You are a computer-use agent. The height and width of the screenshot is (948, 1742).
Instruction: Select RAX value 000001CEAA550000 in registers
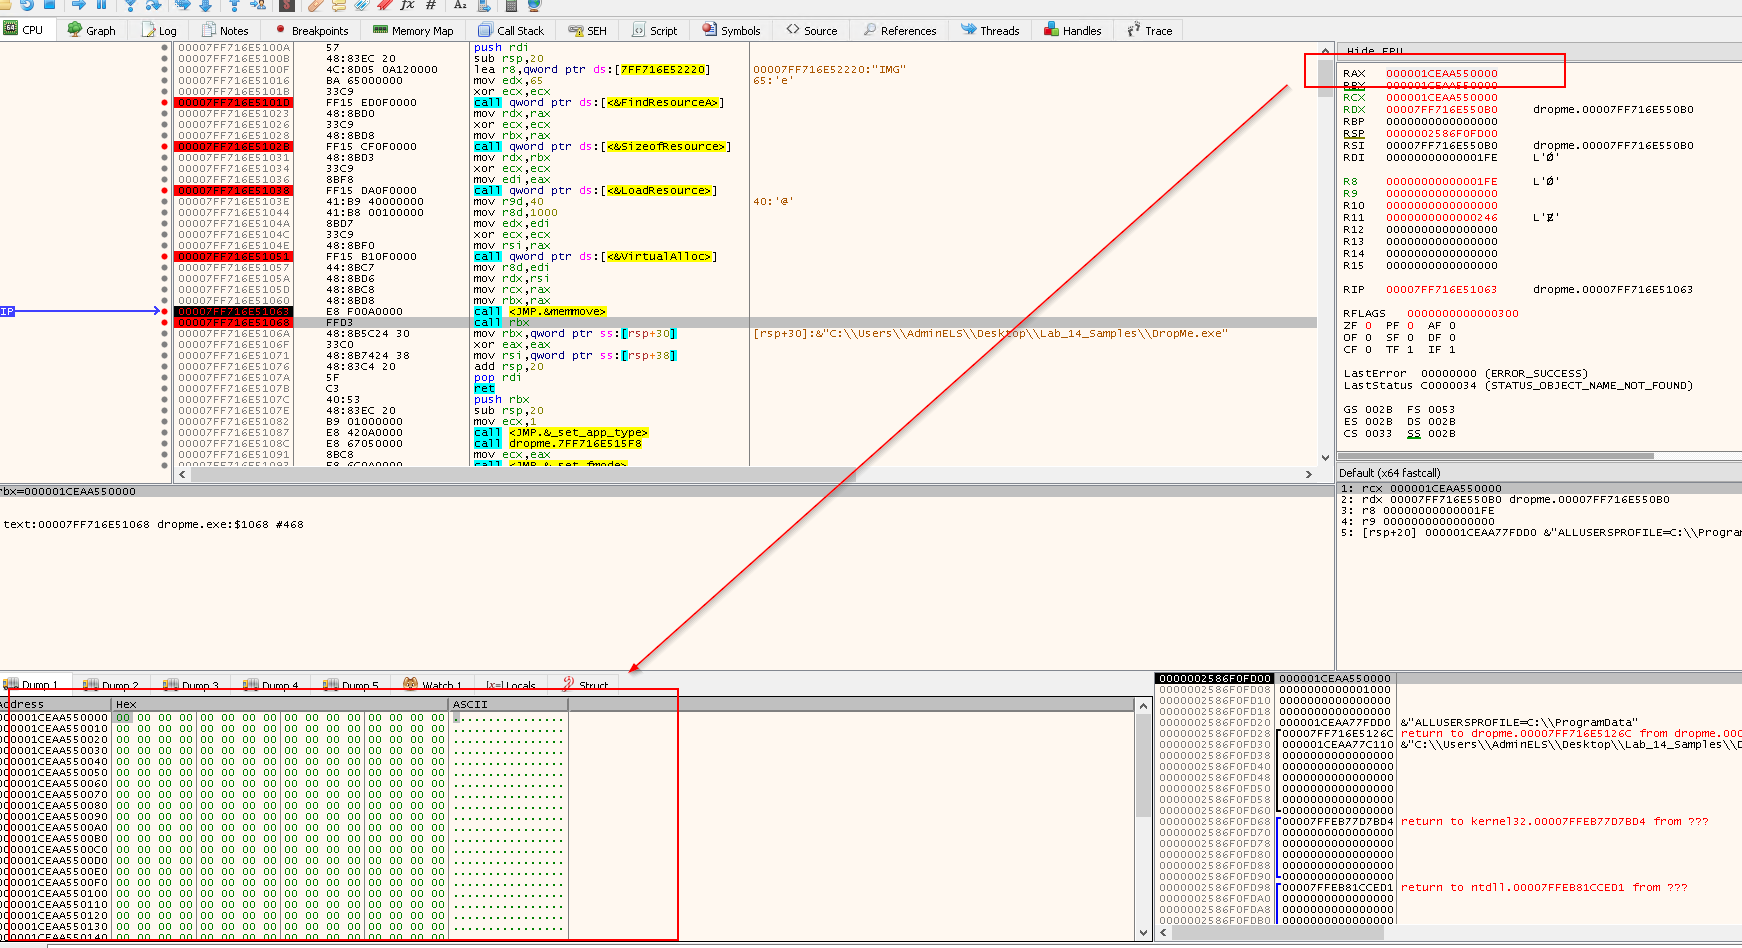click(x=1441, y=73)
